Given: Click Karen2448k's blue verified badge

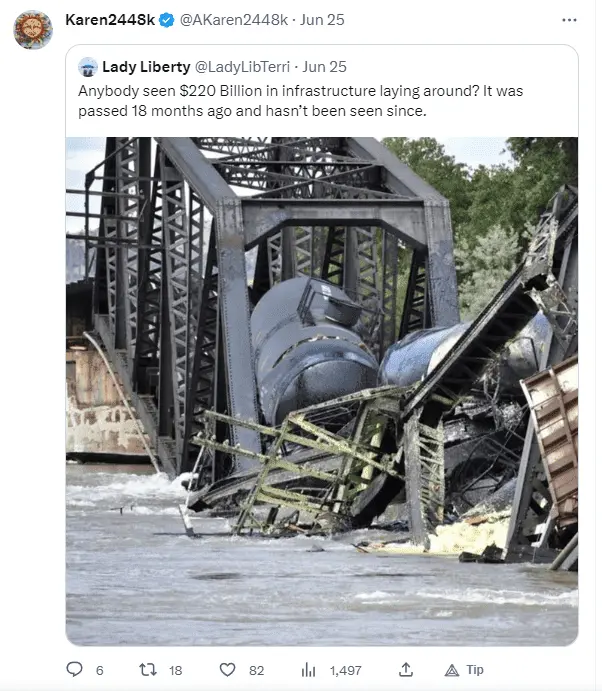Looking at the screenshot, I should 167,20.
